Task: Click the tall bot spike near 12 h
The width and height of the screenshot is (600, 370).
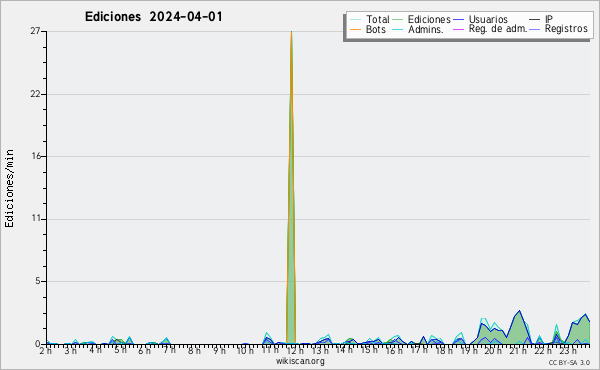Action: pos(291,187)
